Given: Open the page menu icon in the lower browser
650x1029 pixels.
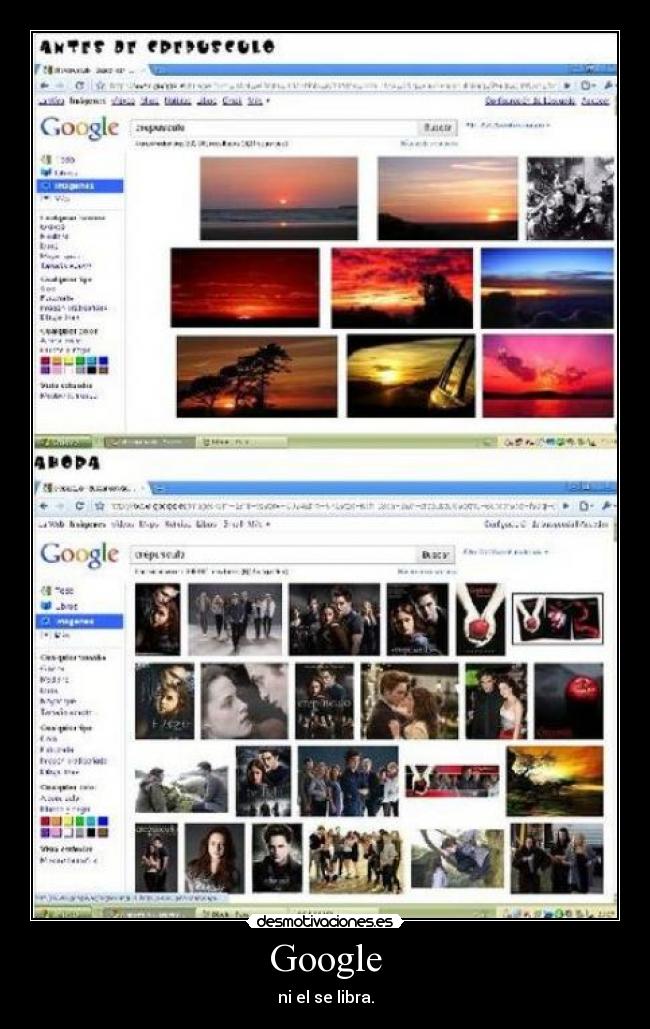Looking at the screenshot, I should point(585,506).
